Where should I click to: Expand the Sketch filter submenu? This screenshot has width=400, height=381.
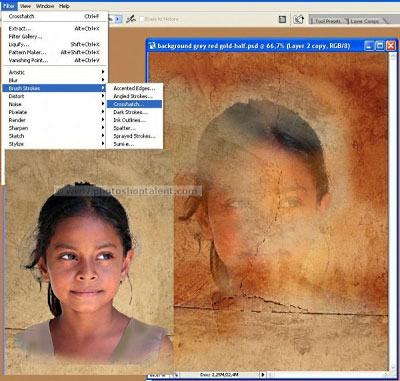pyautogui.click(x=55, y=136)
